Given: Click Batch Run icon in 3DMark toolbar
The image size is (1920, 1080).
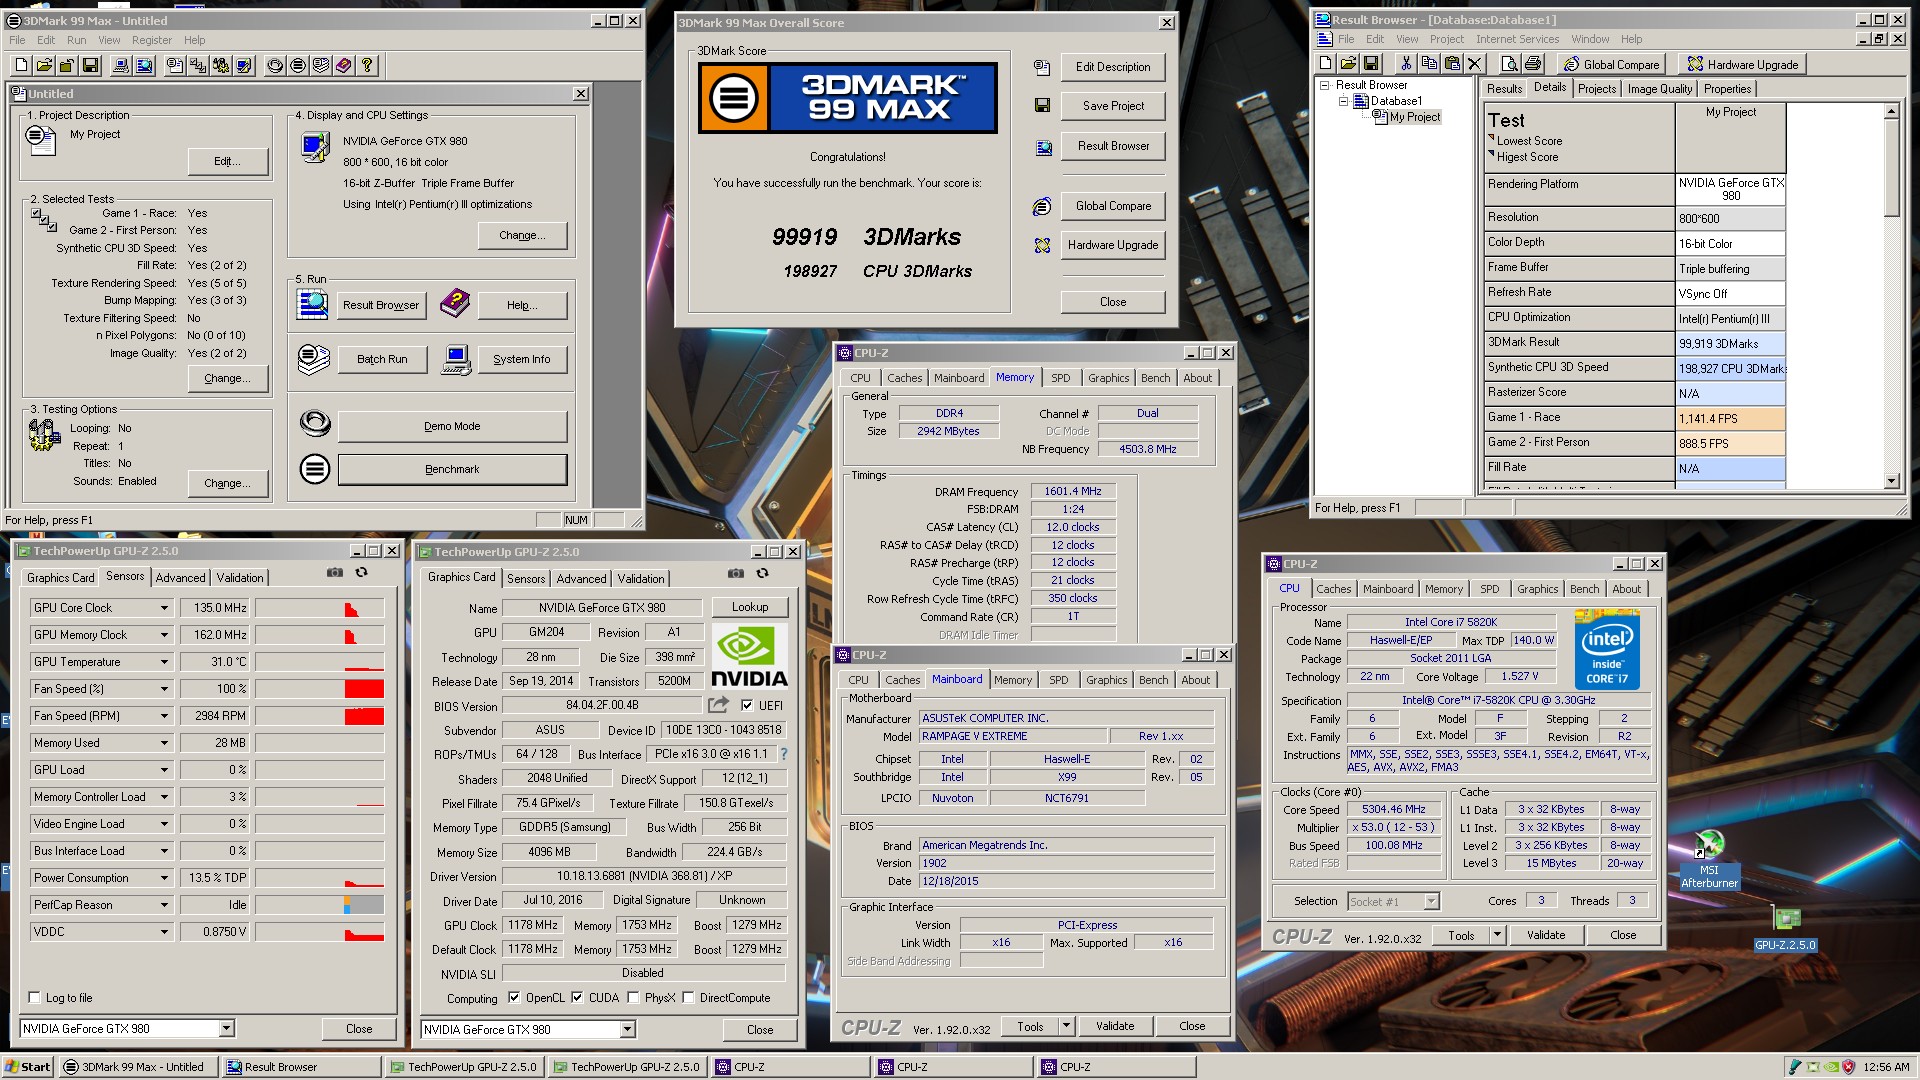Looking at the screenshot, I should coord(321,65).
